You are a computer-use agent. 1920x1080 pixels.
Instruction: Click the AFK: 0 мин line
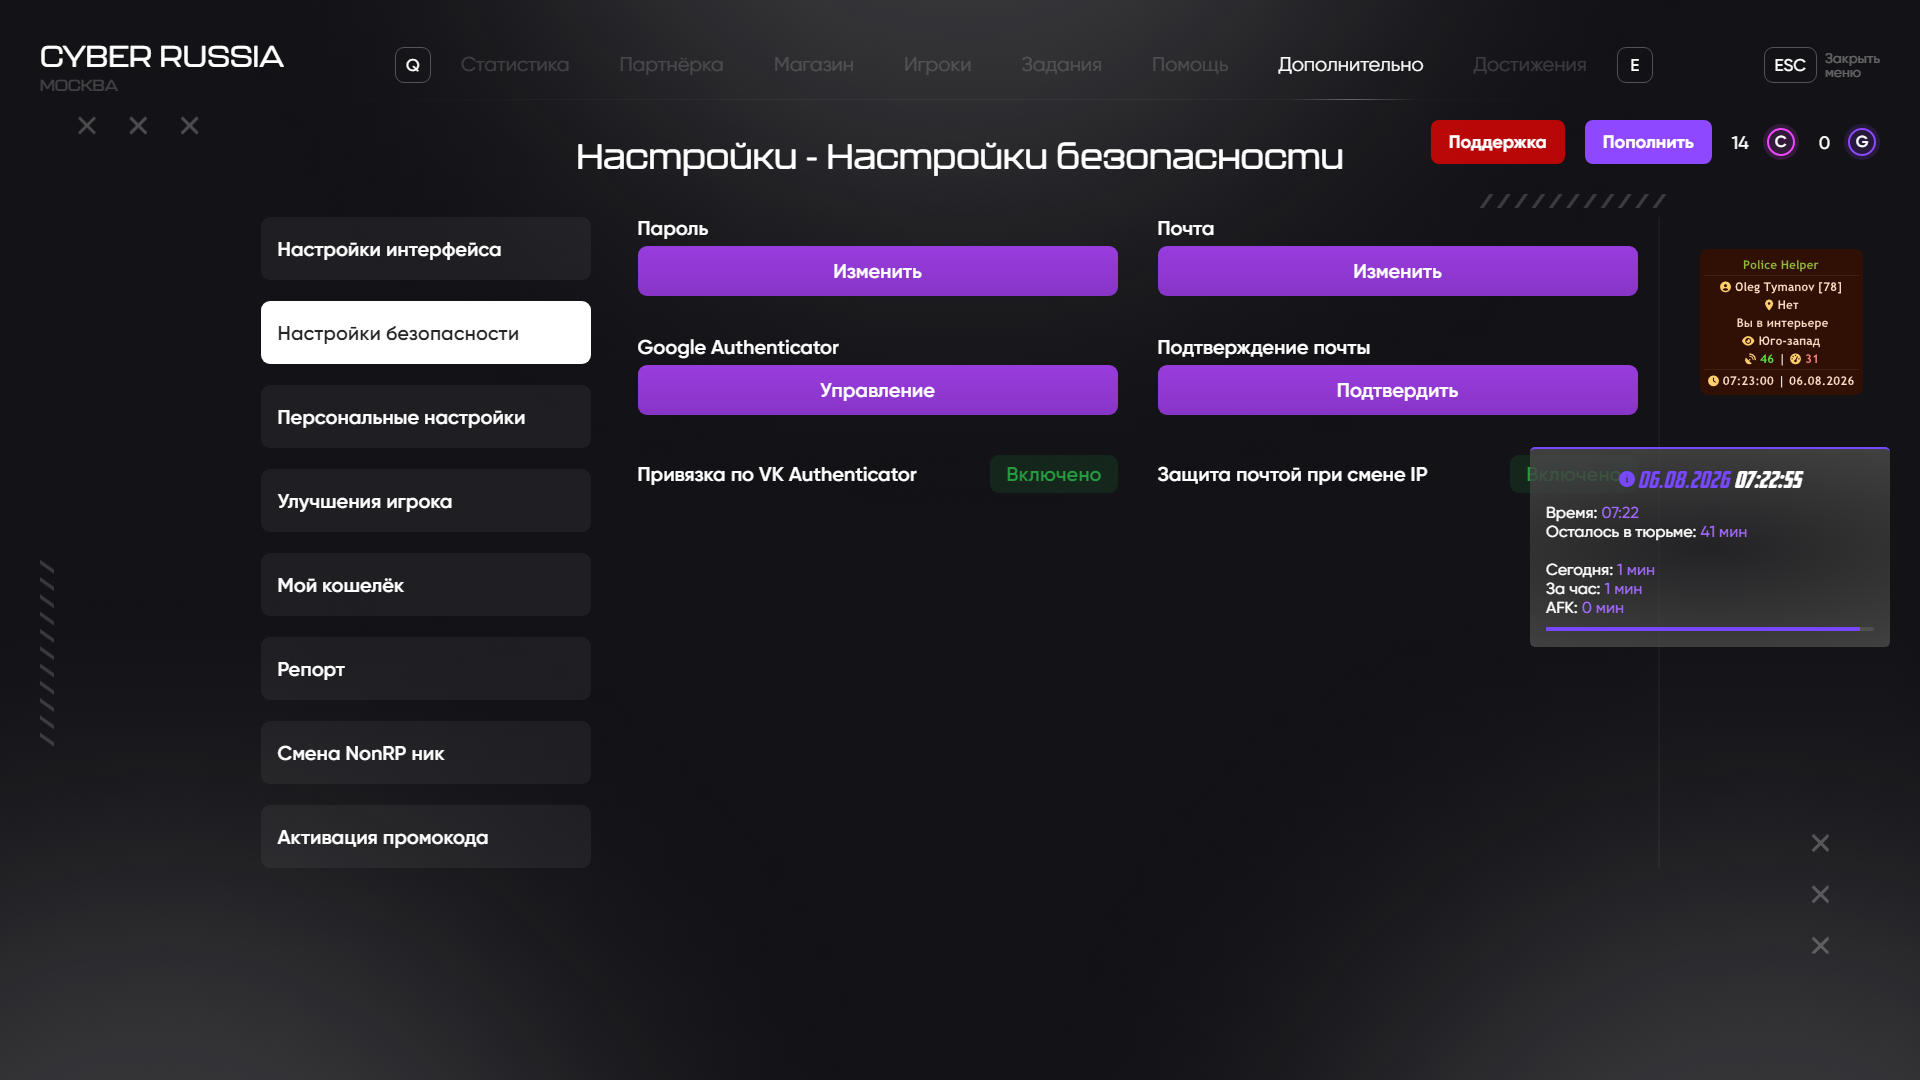click(x=1585, y=608)
